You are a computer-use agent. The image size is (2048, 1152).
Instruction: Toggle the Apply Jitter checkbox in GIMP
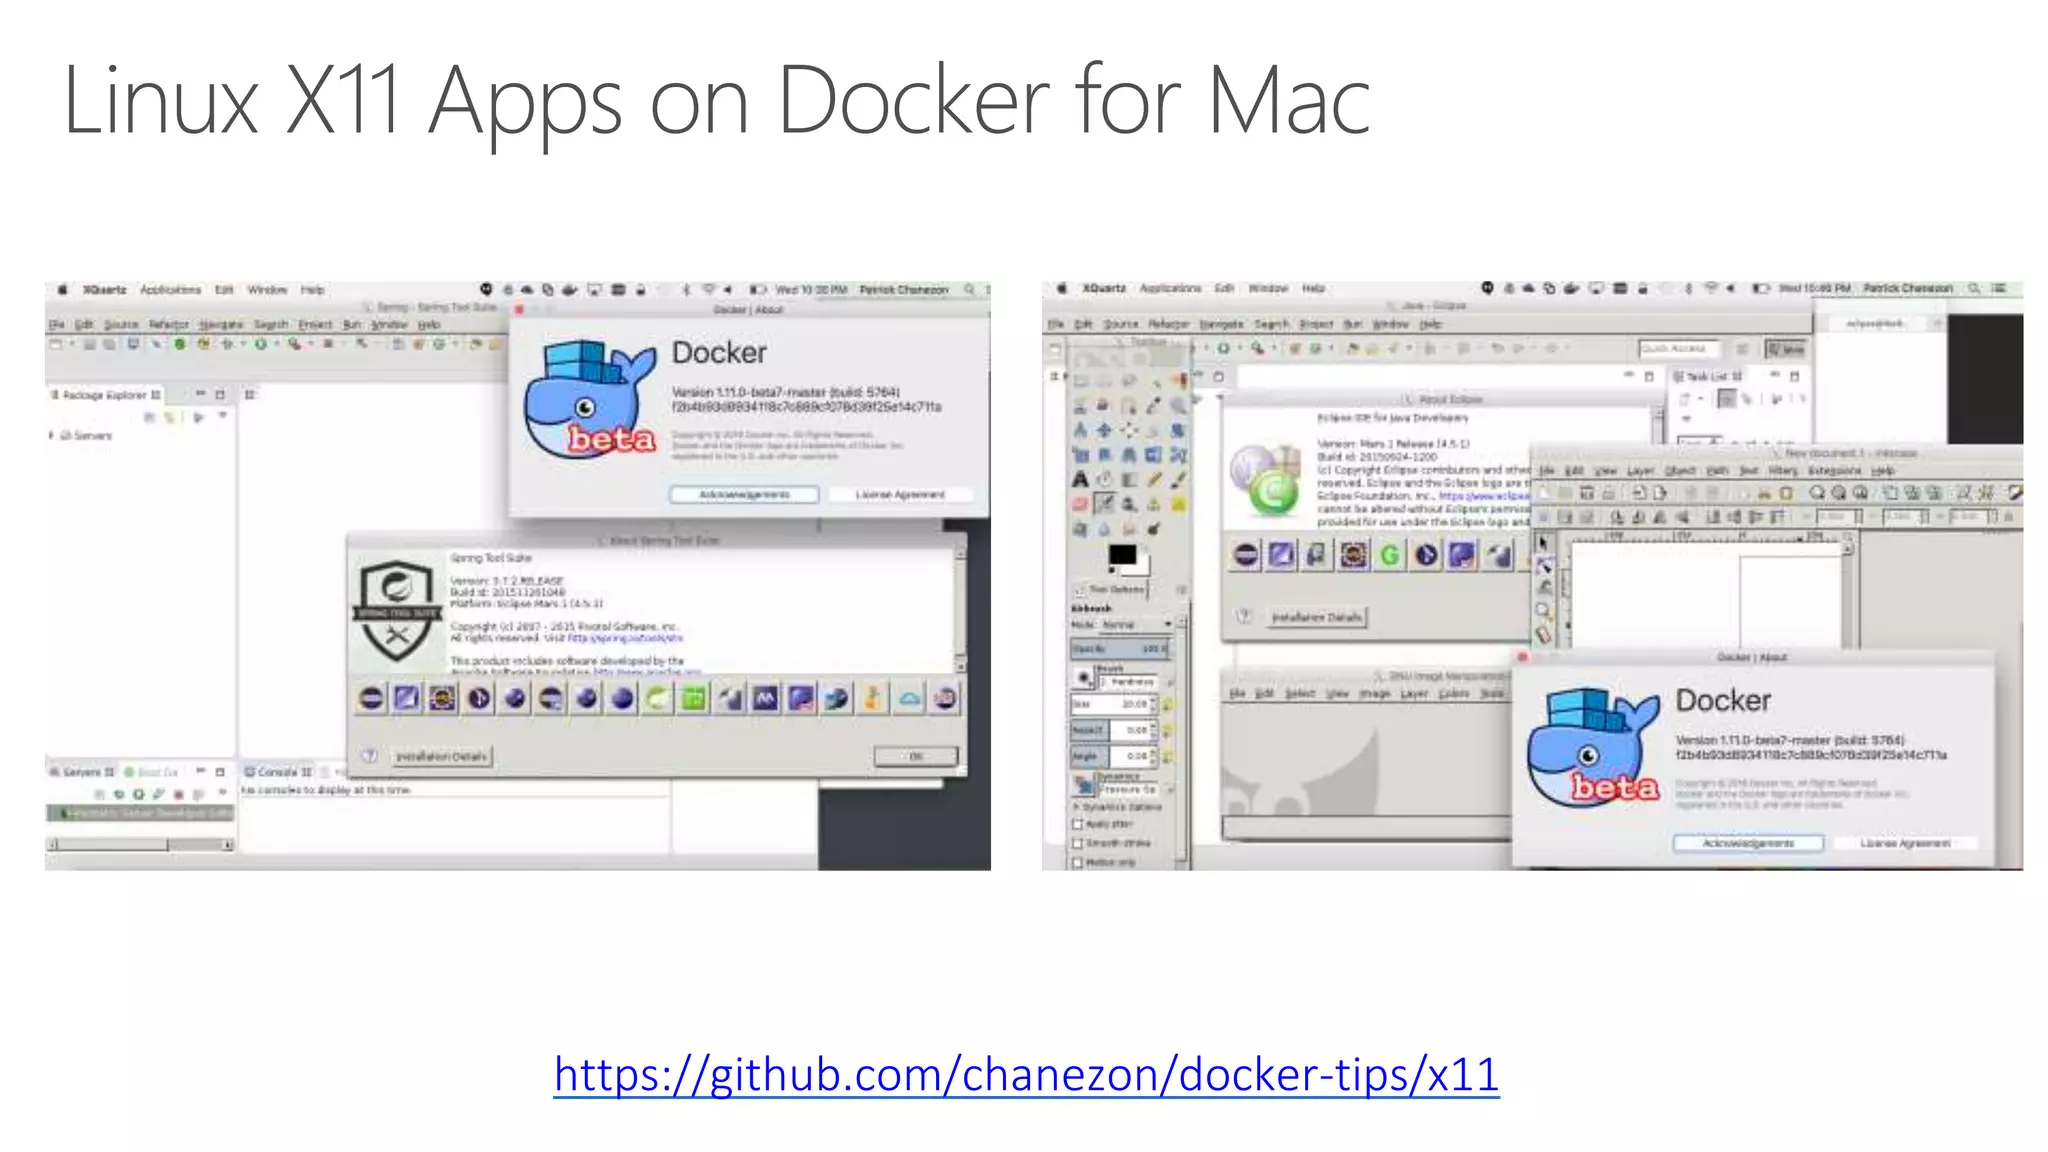(x=1078, y=824)
